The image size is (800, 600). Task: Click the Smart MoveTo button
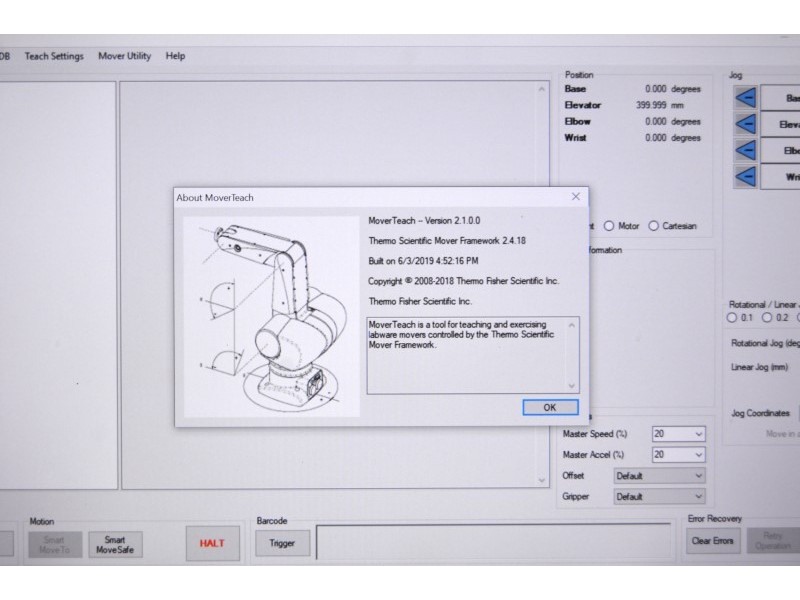coord(55,545)
